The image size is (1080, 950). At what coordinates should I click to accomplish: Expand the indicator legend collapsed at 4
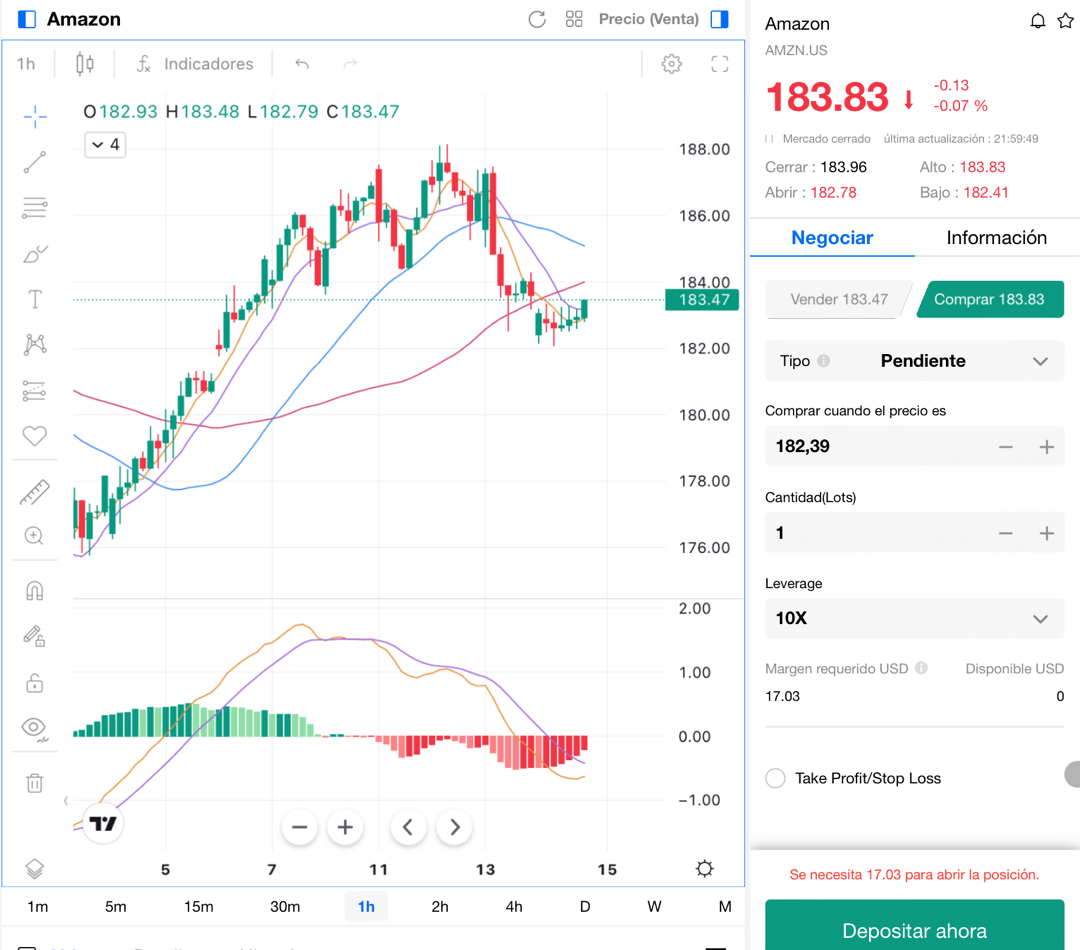[105, 145]
